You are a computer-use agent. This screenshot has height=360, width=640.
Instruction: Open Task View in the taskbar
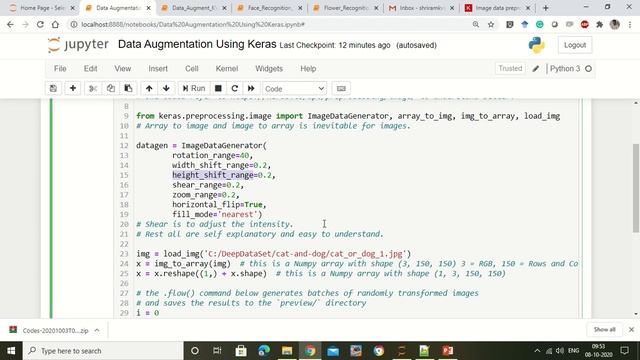coord(217,351)
